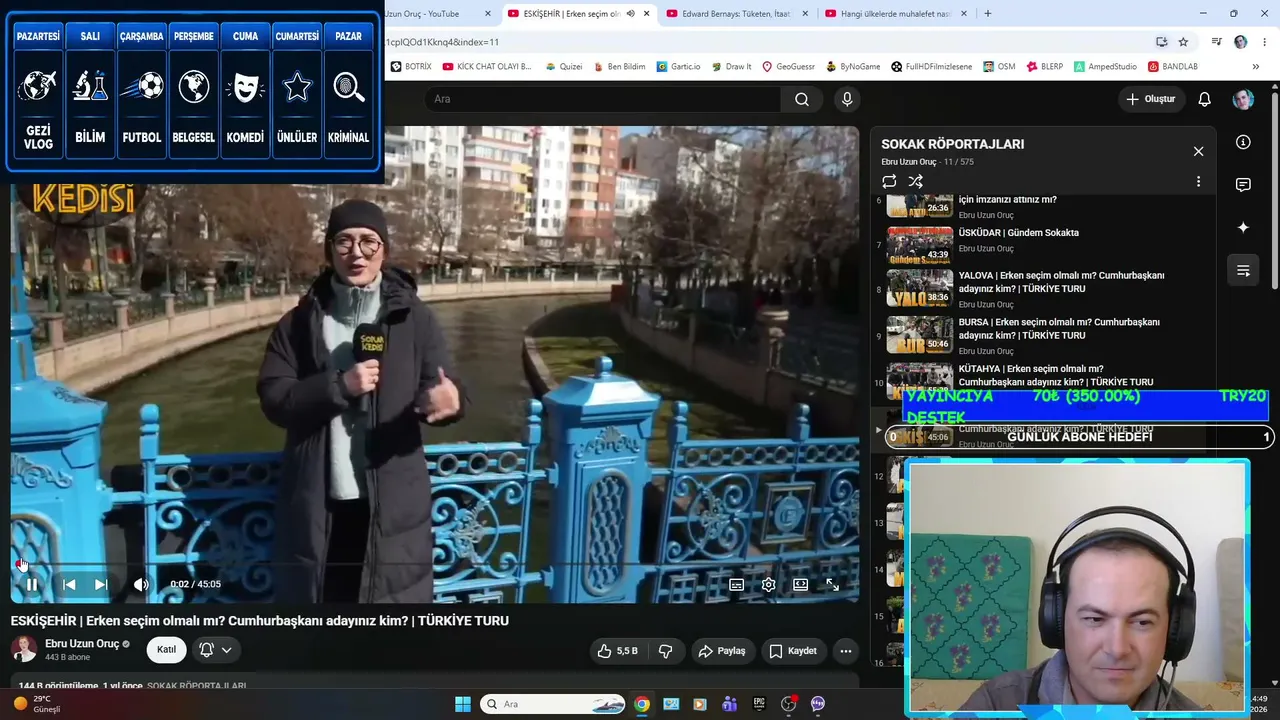
Task: Start voice search with the microphone
Action: (847, 99)
